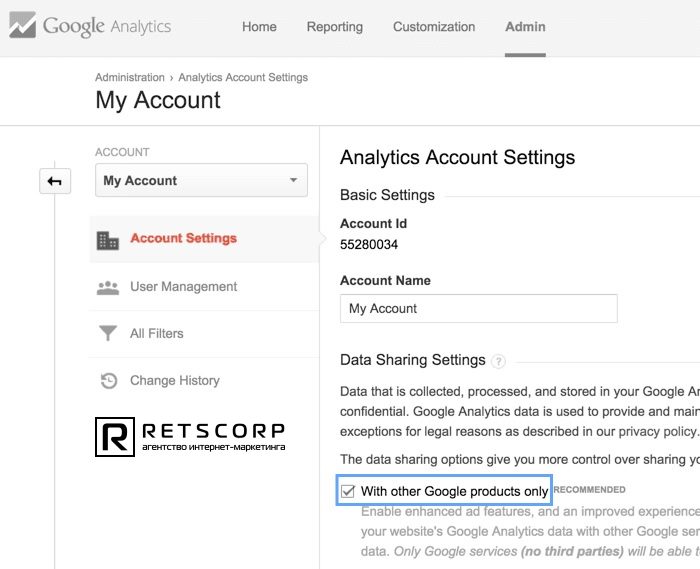Select the Admin tab
The image size is (700, 569).
(525, 27)
